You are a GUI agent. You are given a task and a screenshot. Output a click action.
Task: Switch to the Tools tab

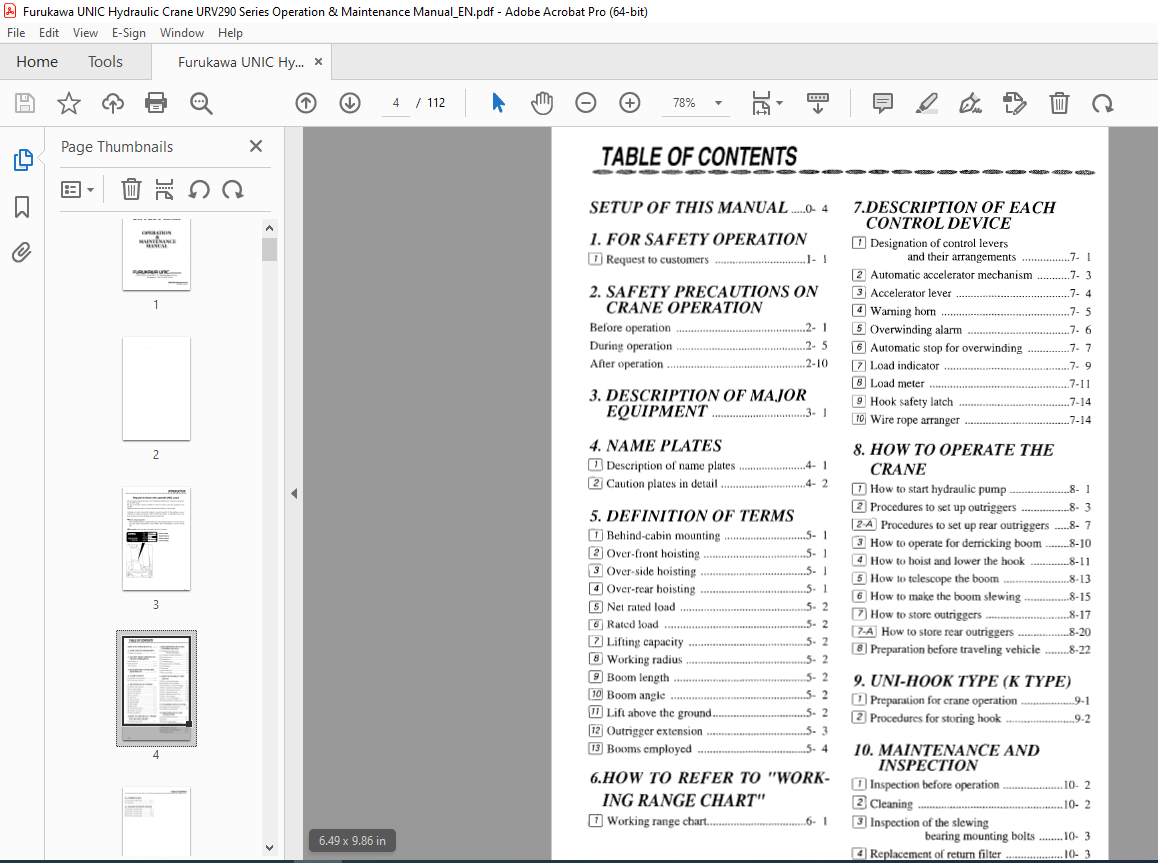tap(106, 62)
